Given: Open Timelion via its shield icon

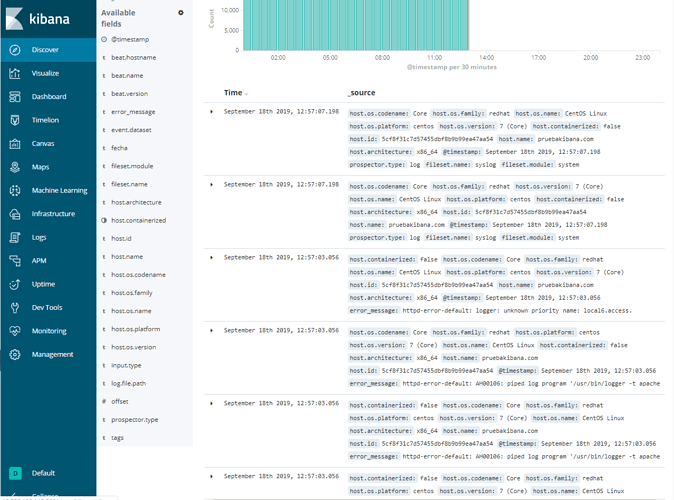Looking at the screenshot, I should pos(15,120).
